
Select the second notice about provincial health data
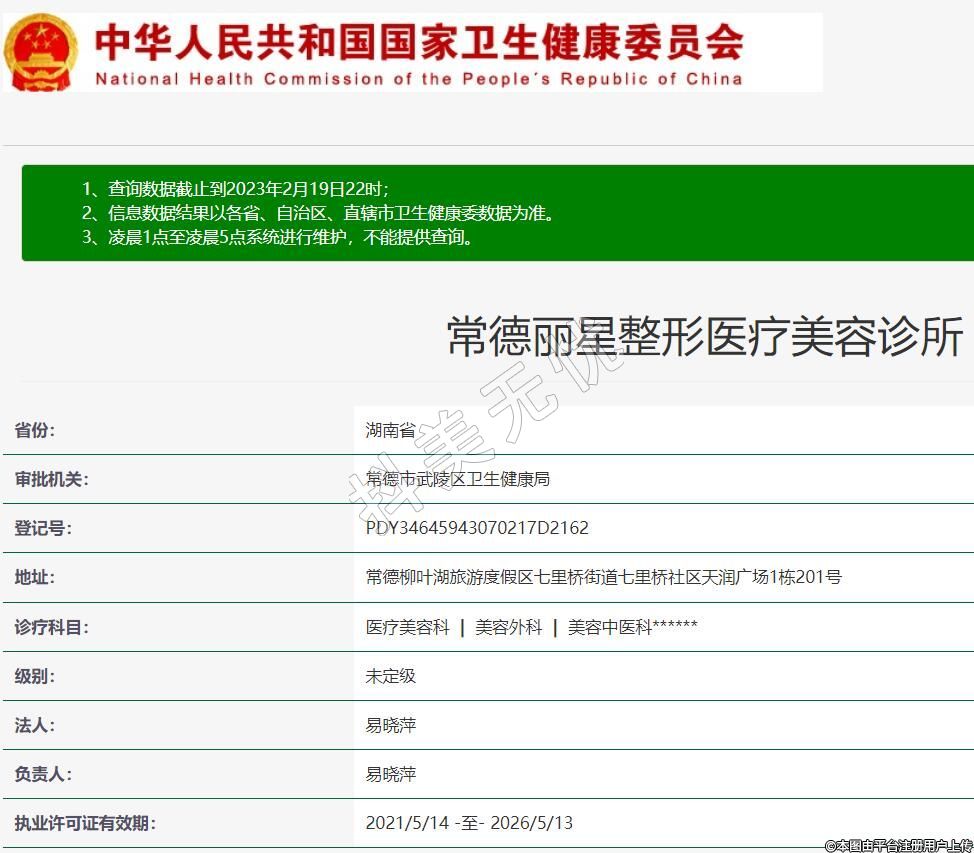(317, 213)
